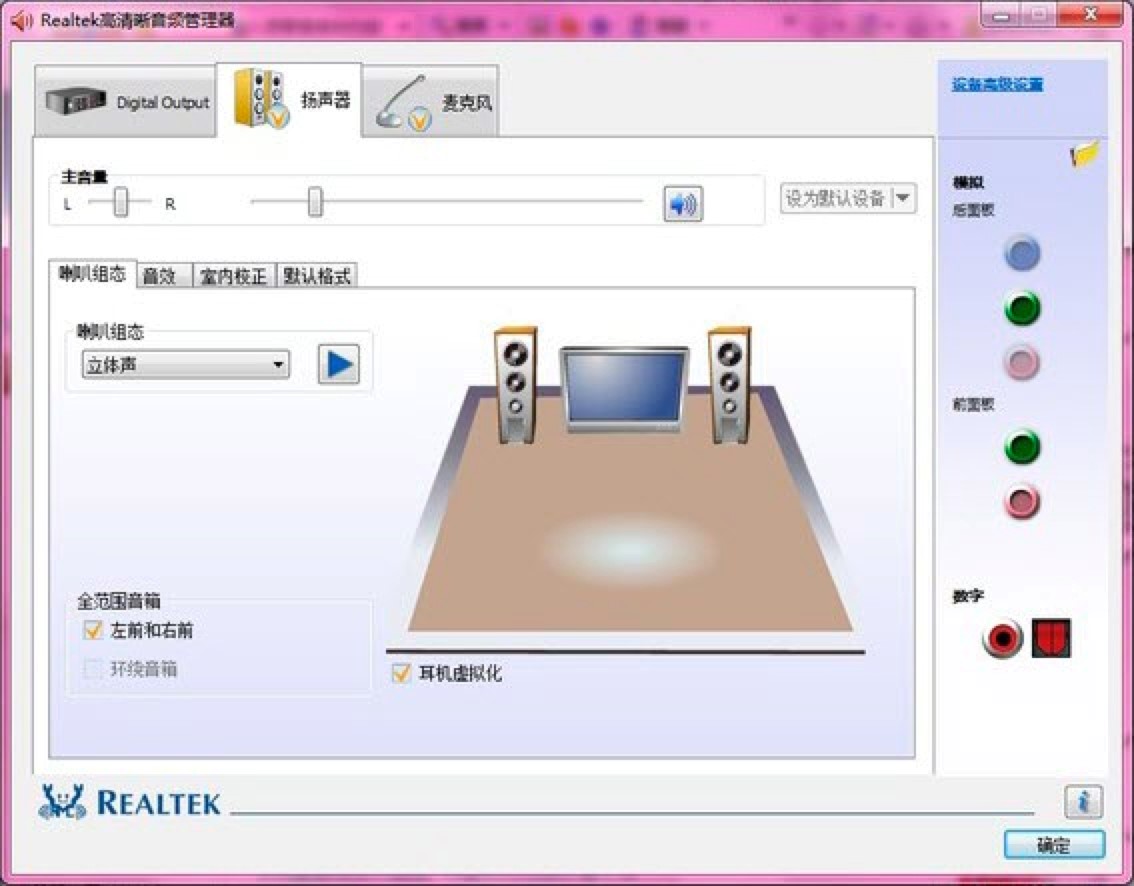Mute the speakers via the speaker volume icon
The width and height of the screenshot is (1134, 886).
[x=684, y=202]
